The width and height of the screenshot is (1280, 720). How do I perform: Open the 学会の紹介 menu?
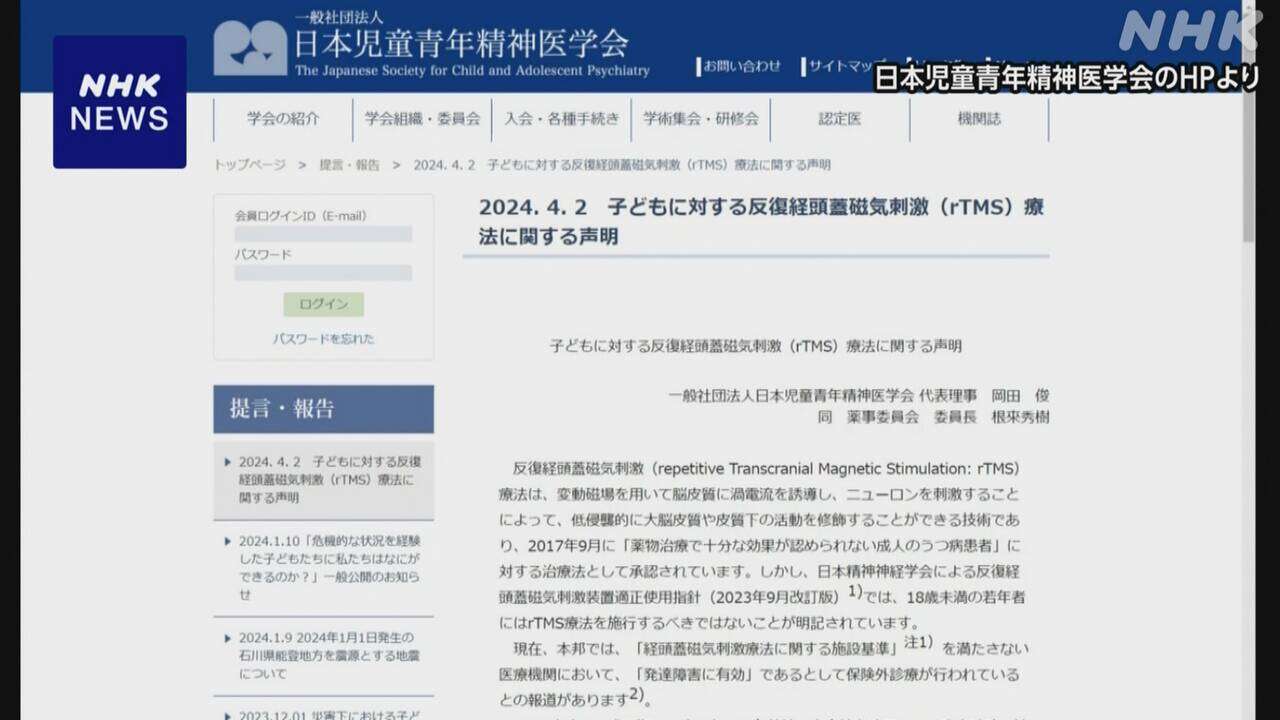tap(283, 118)
